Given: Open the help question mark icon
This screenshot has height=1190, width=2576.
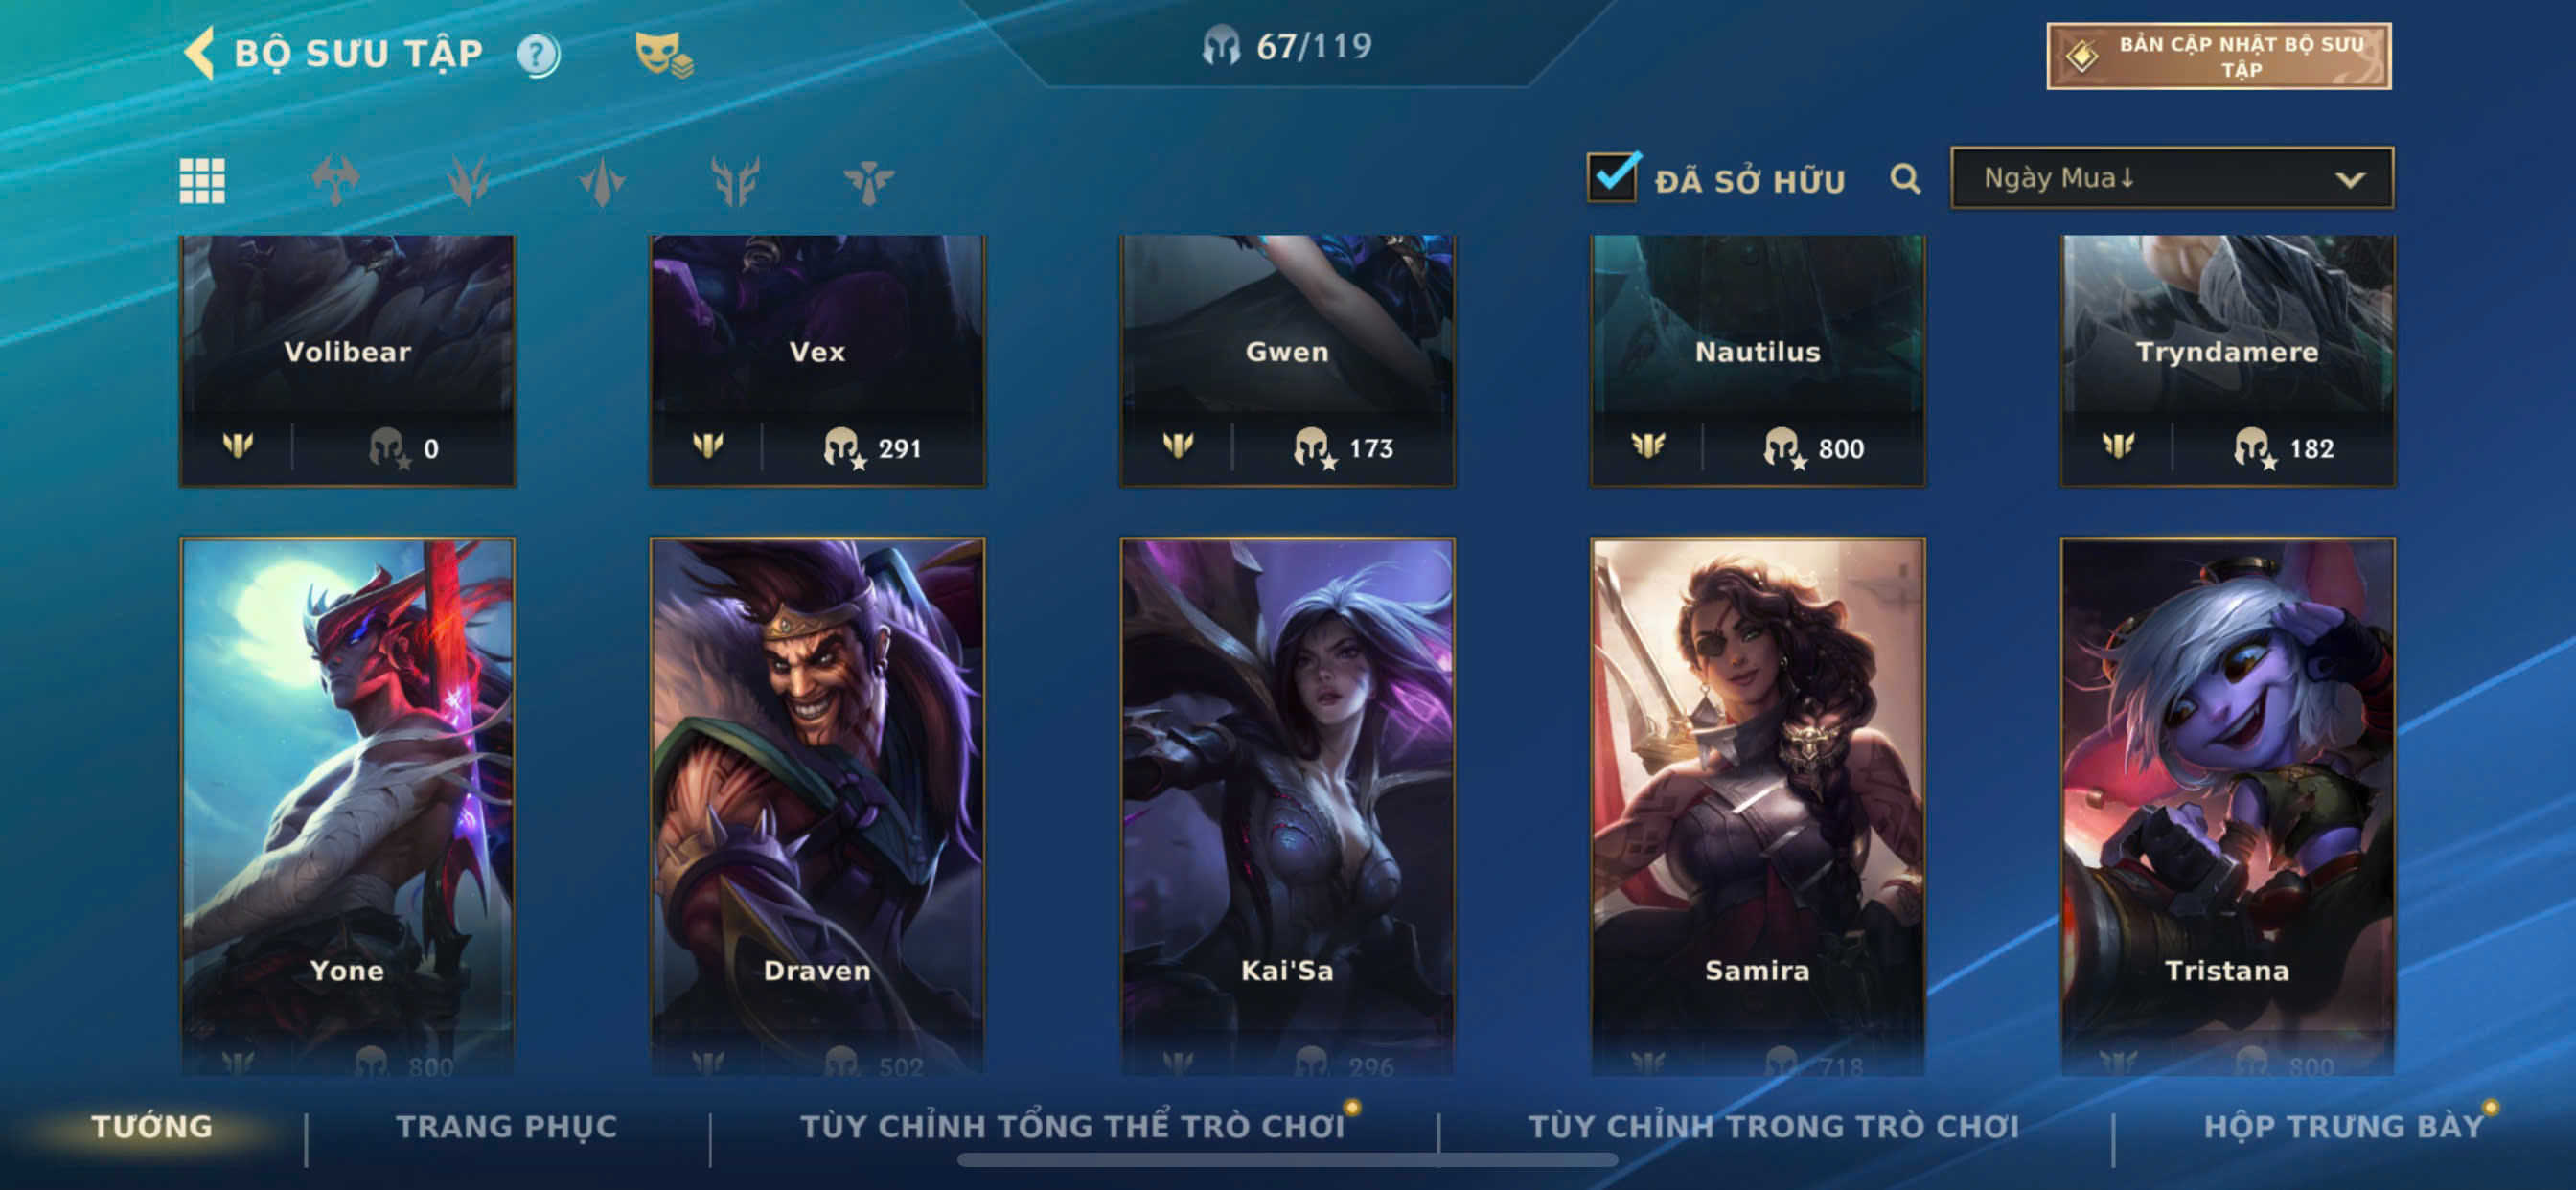Looking at the screenshot, I should pos(538,55).
